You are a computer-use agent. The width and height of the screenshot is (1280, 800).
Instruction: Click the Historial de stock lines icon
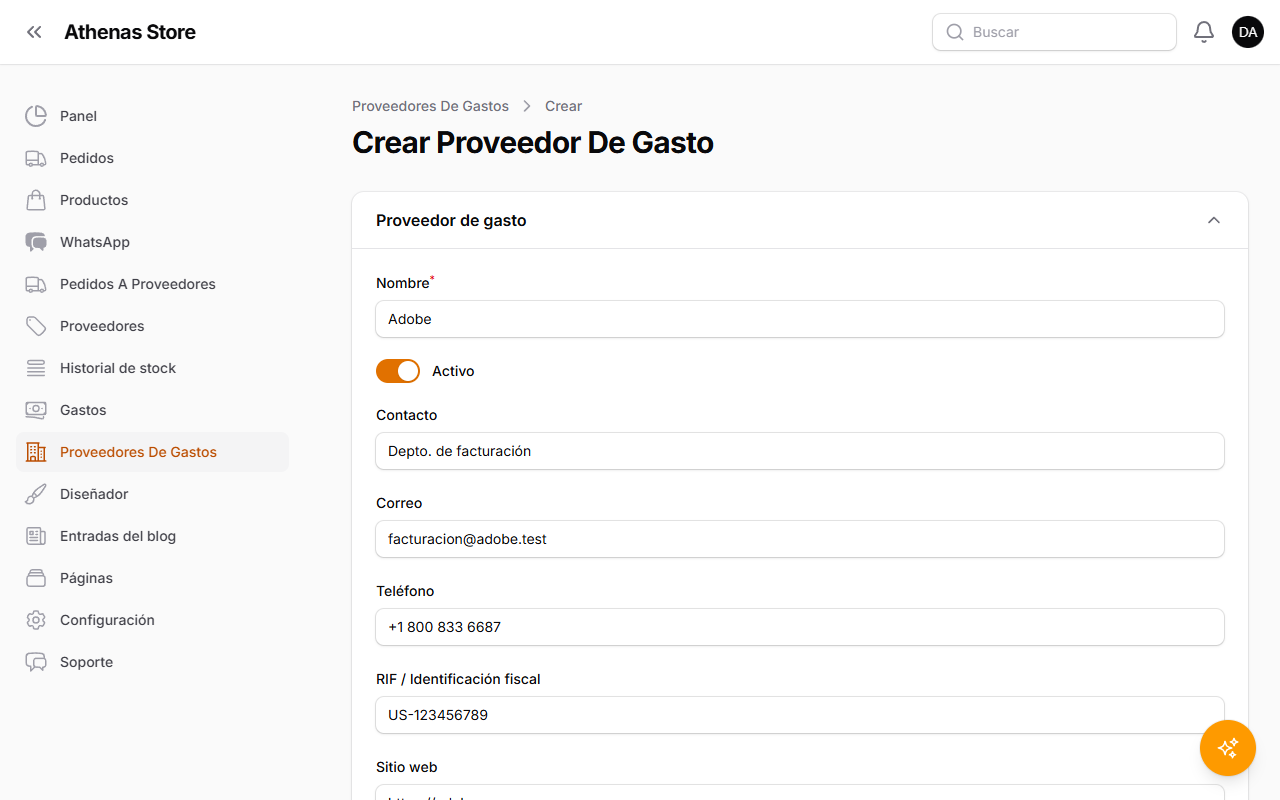(36, 368)
